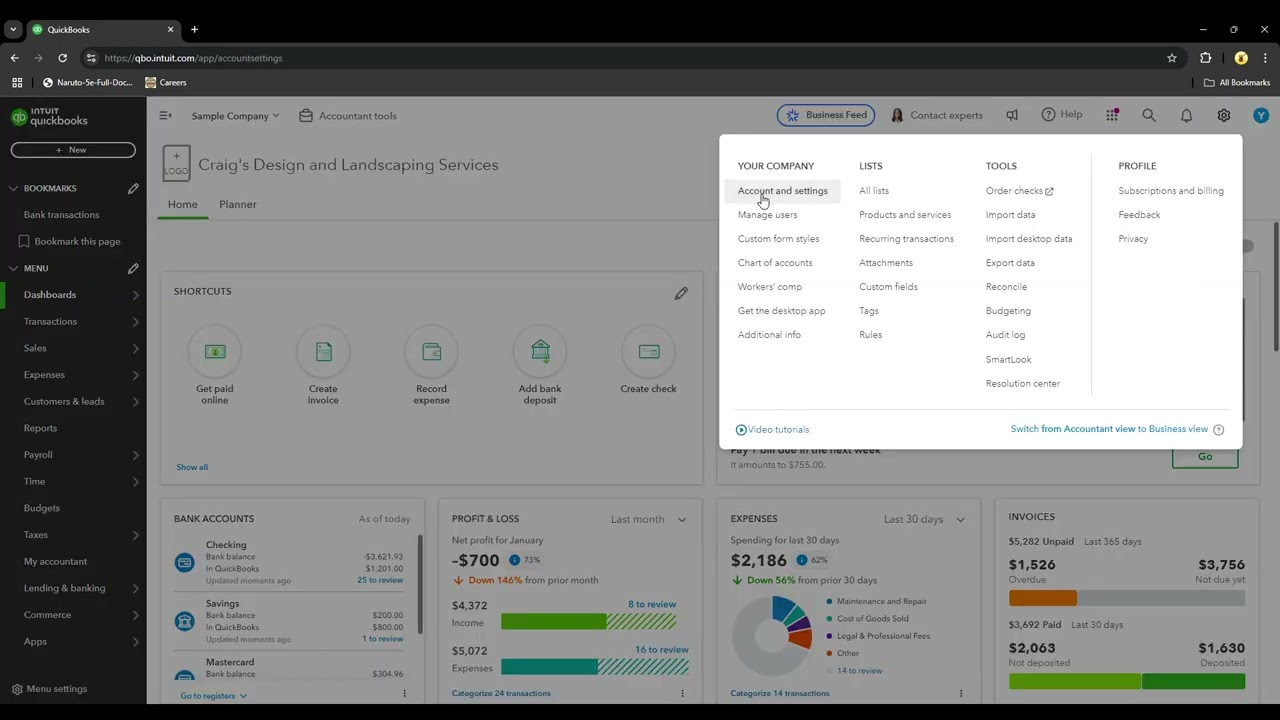Viewport: 1280px width, 720px height.
Task: Open the user profile avatar Y
Action: [x=1261, y=116]
